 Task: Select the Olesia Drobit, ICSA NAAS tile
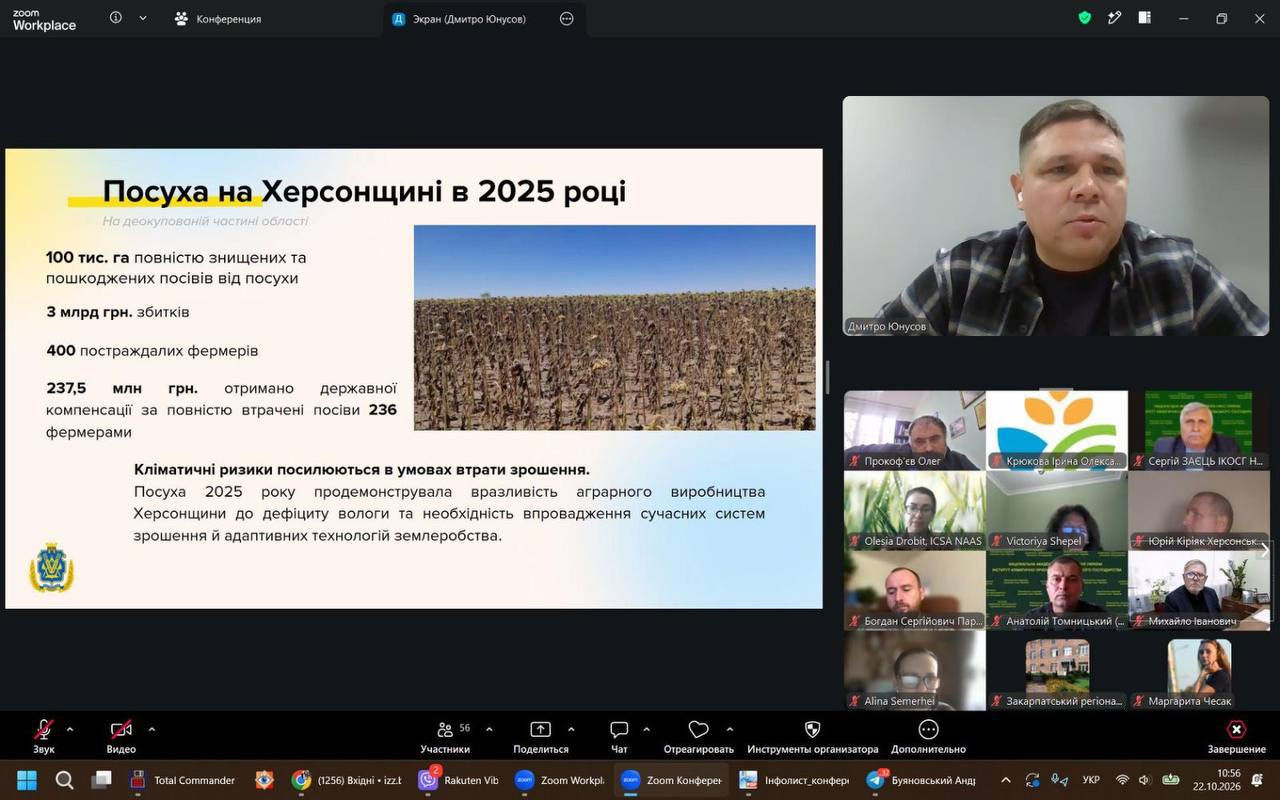(x=915, y=510)
